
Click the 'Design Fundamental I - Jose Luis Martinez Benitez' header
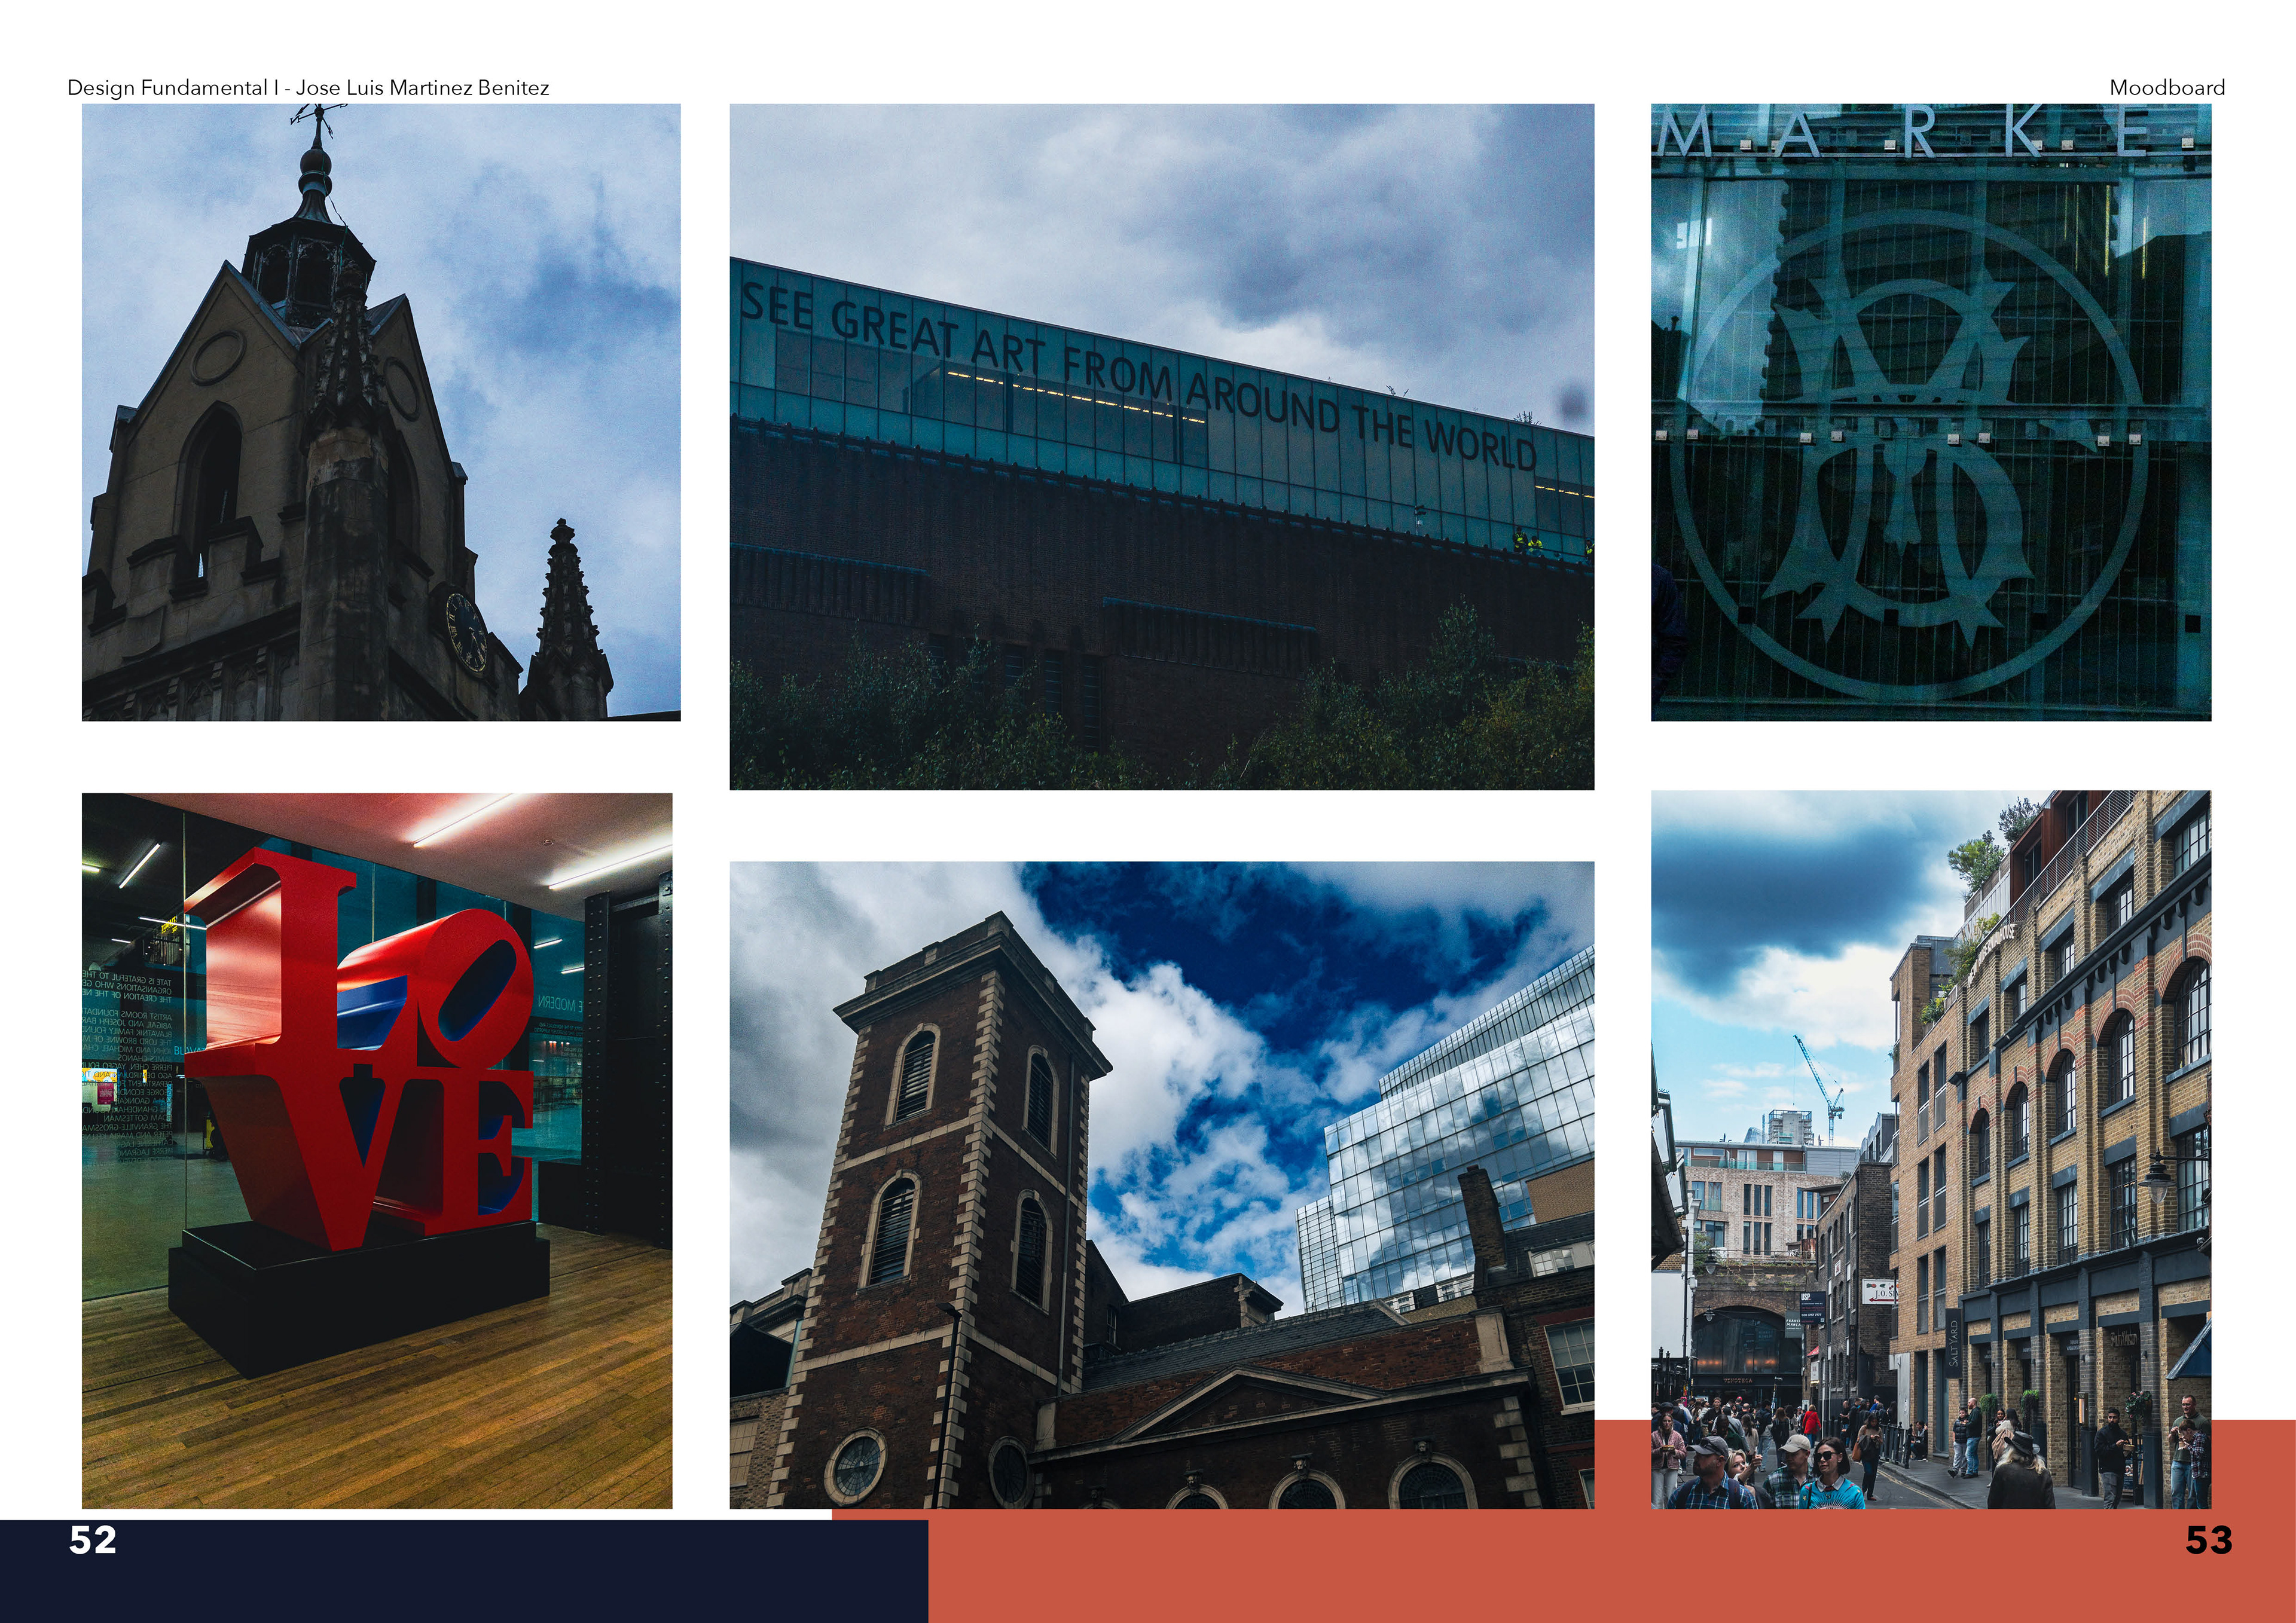[308, 88]
